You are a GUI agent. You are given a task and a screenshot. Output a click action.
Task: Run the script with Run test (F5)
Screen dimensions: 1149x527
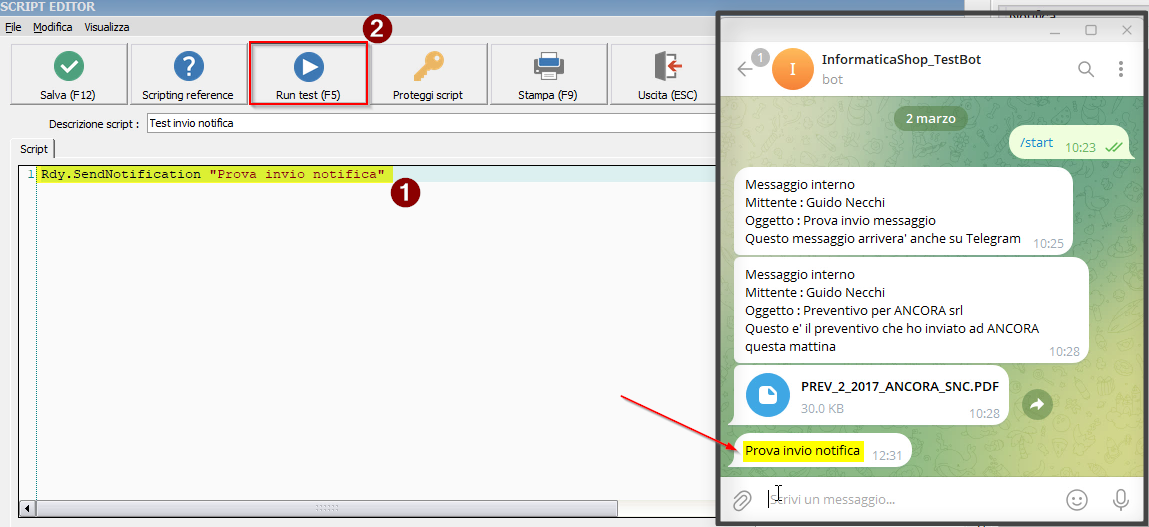click(308, 75)
